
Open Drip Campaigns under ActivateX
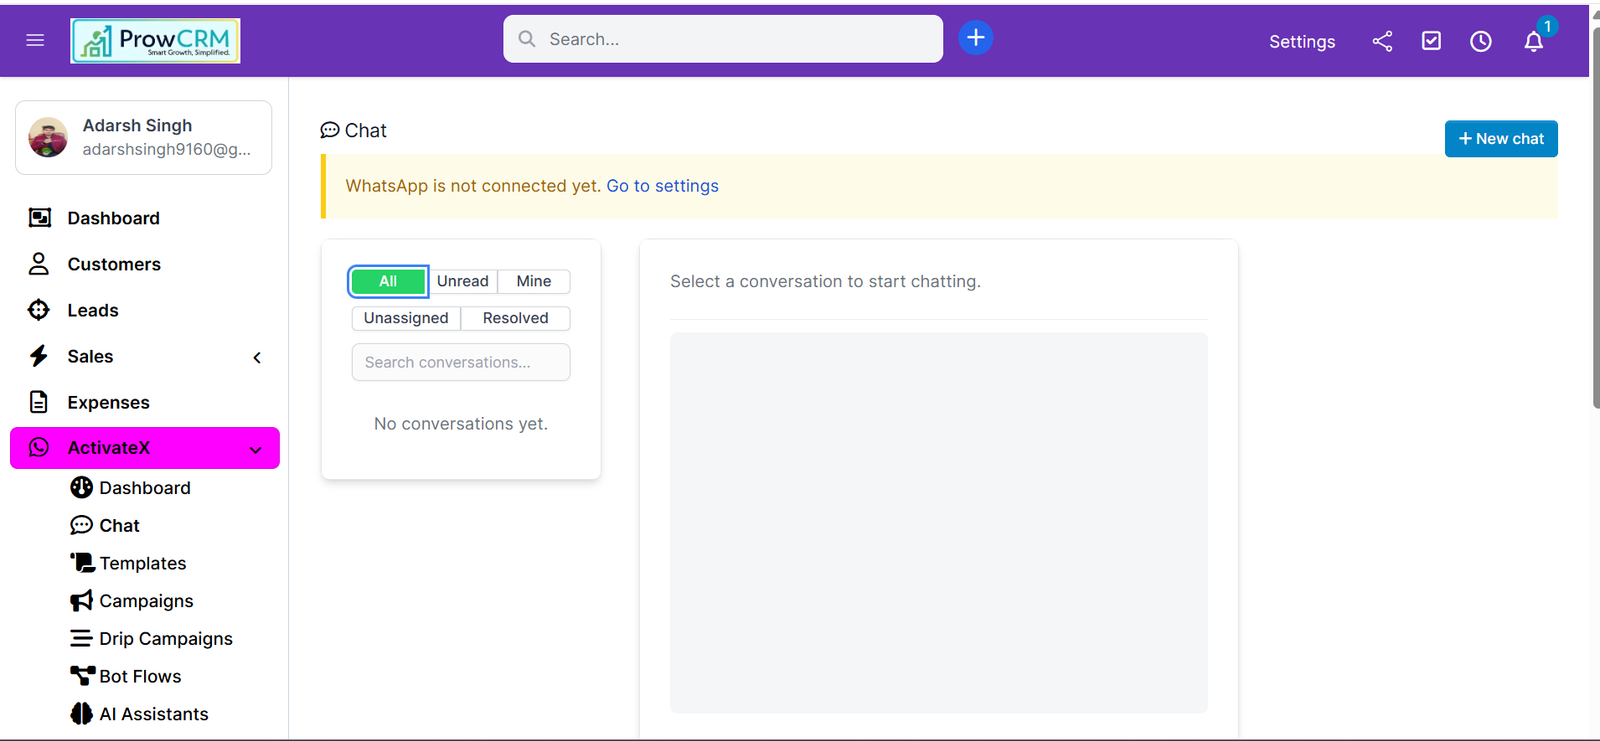(166, 639)
